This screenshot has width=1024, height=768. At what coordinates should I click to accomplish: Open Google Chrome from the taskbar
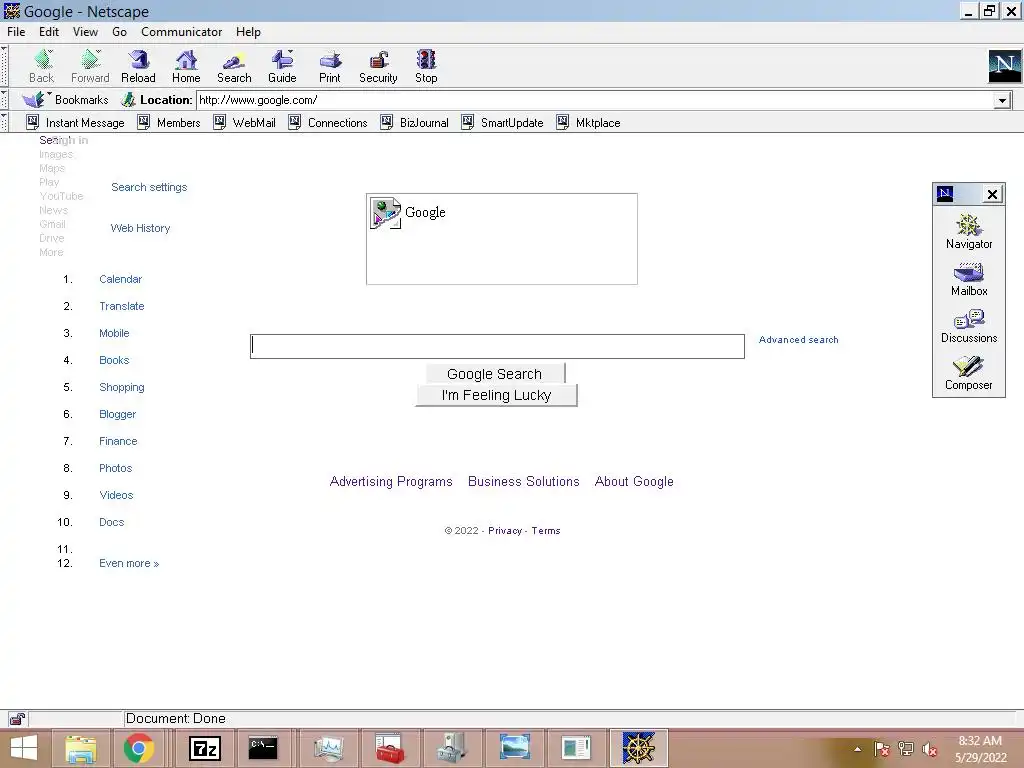pos(138,748)
